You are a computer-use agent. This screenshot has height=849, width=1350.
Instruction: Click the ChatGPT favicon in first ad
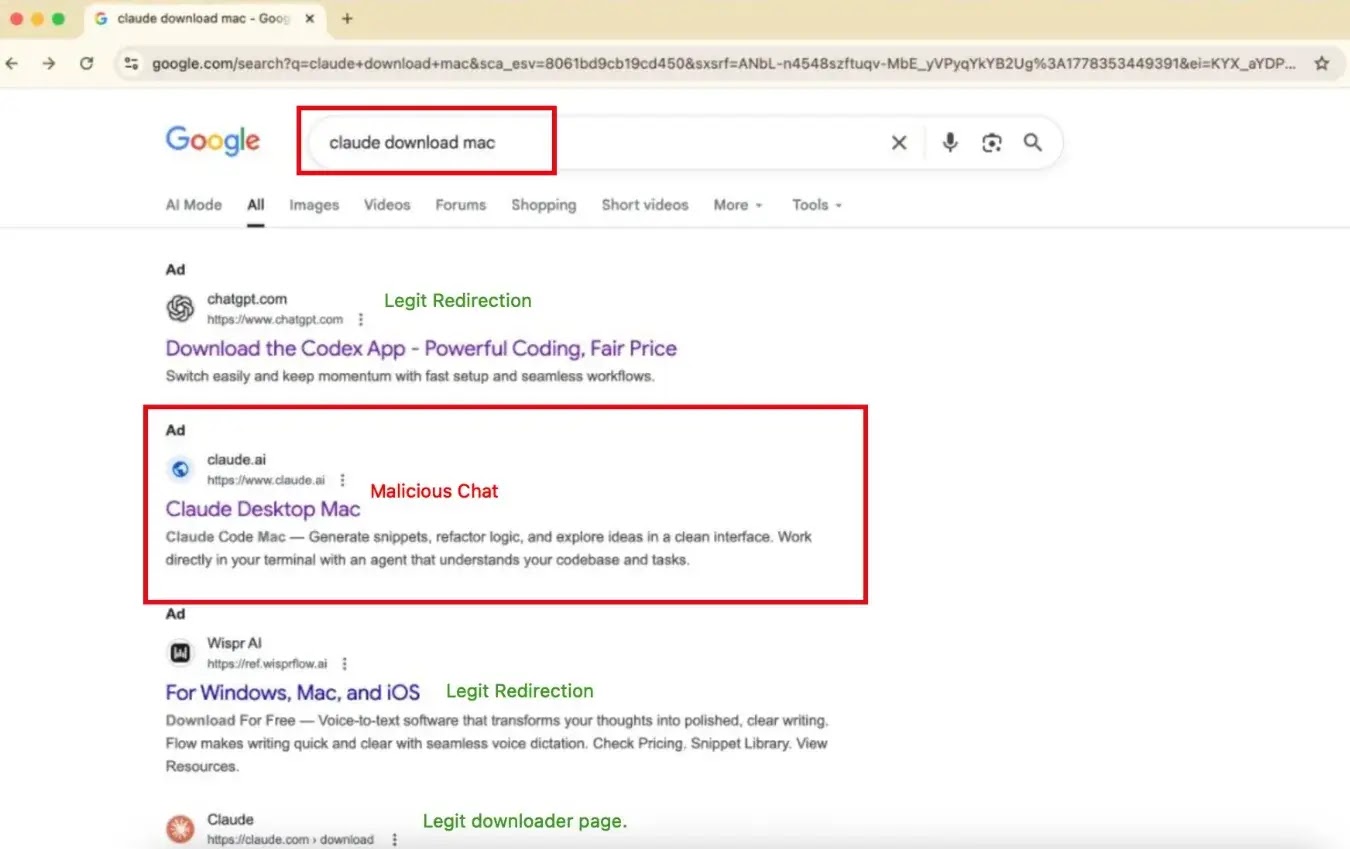coord(180,309)
